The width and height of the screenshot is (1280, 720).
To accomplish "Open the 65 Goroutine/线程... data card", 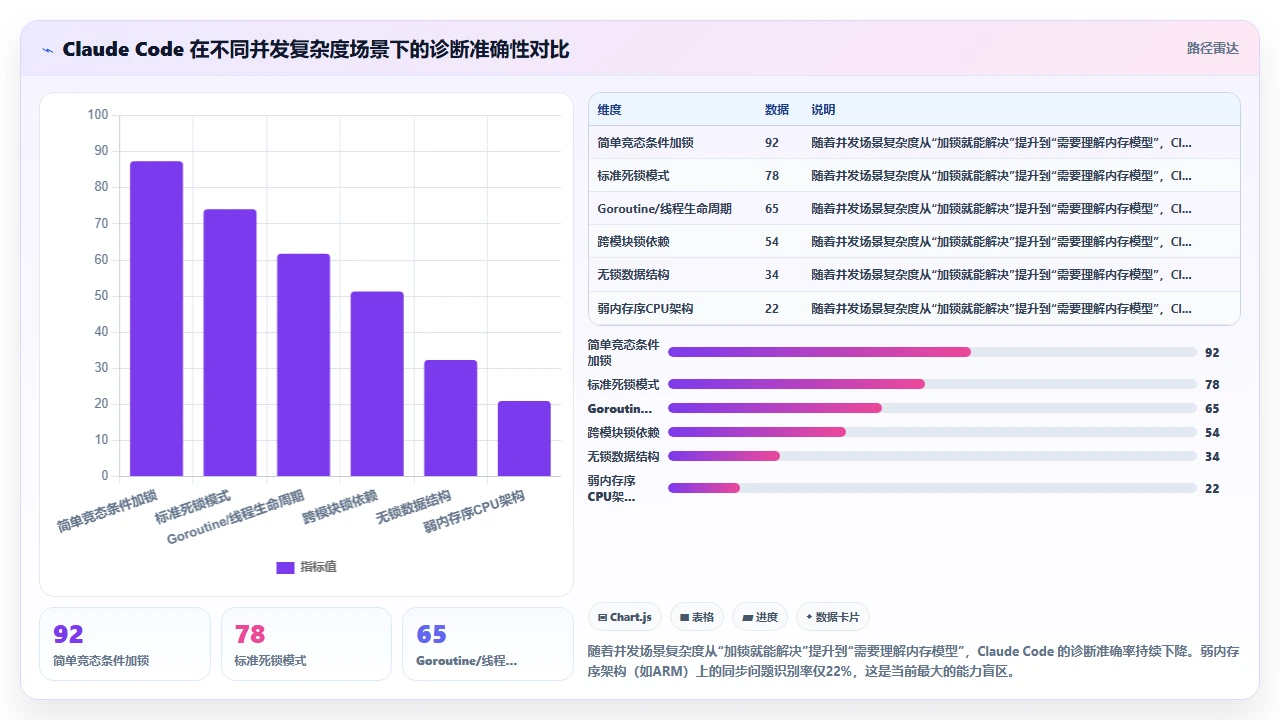I will pos(488,644).
